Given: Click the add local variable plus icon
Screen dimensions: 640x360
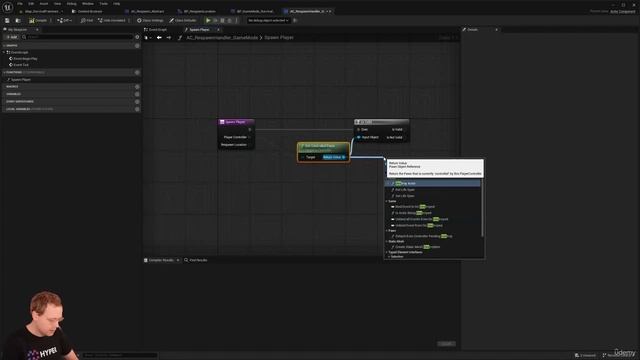Looking at the screenshot, I should [x=137, y=109].
